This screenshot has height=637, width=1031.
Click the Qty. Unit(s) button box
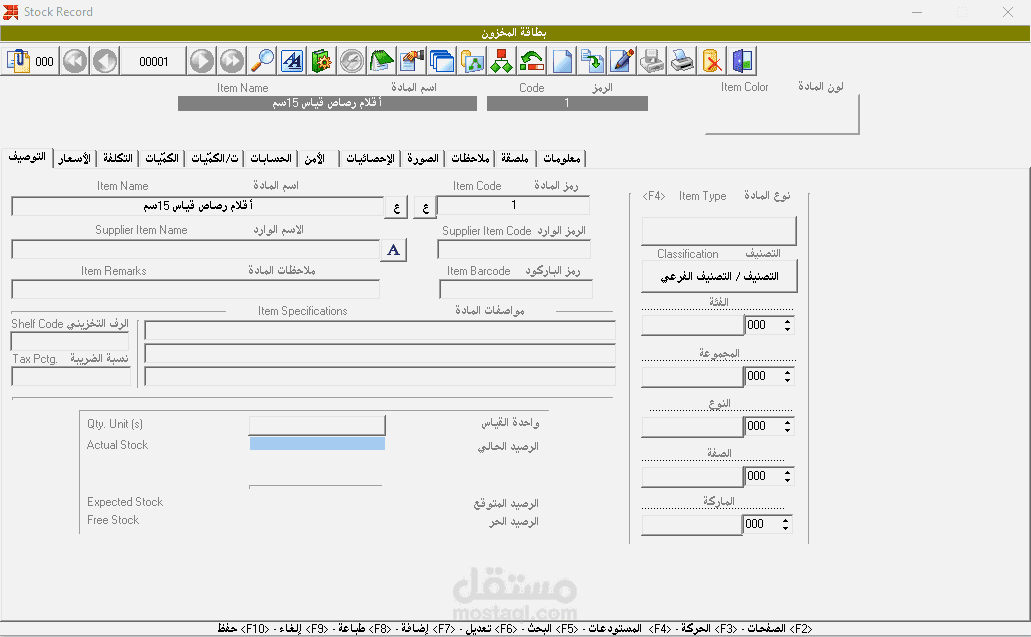tap(317, 425)
